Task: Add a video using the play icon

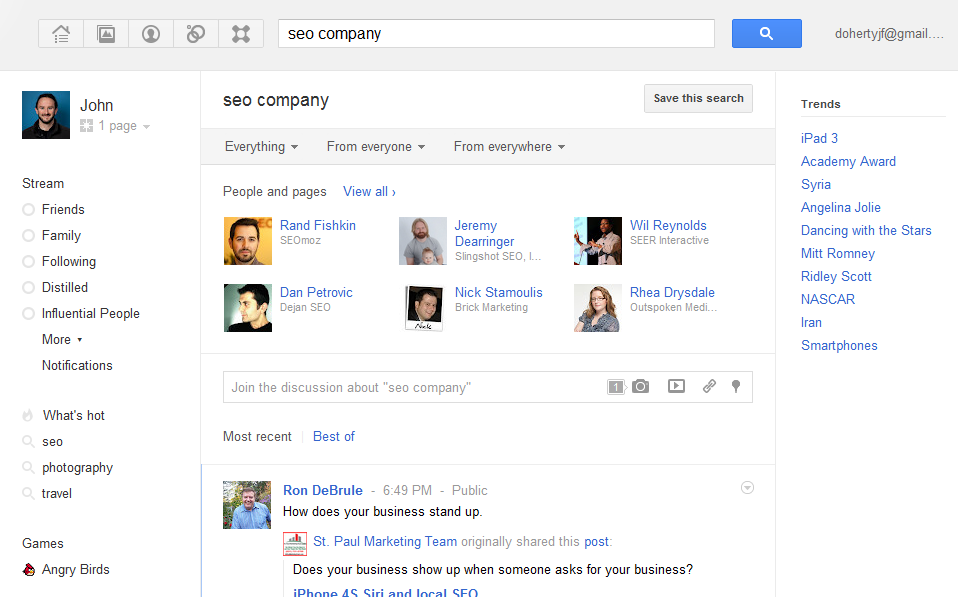Action: [x=676, y=386]
